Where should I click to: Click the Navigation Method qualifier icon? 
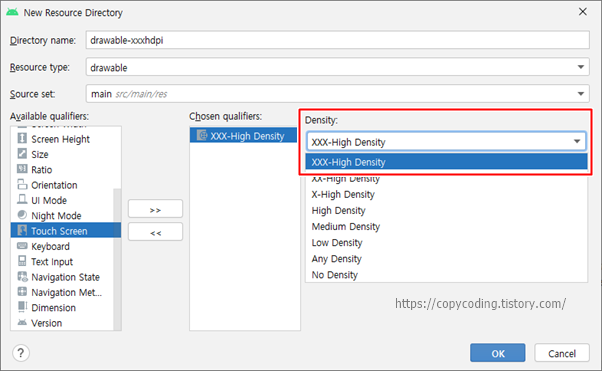22,292
